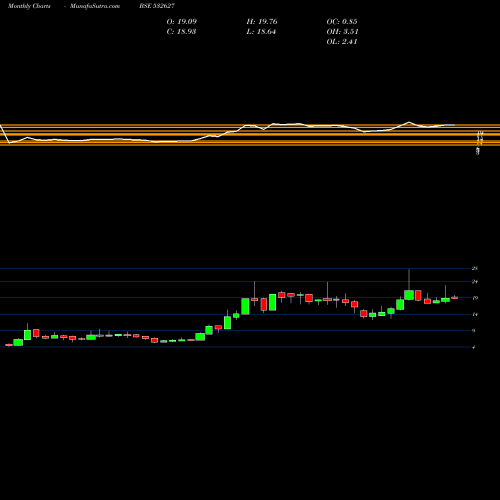Click the "BSE 532627" symbol label
The height and width of the screenshot is (500, 500).
[x=157, y=6]
